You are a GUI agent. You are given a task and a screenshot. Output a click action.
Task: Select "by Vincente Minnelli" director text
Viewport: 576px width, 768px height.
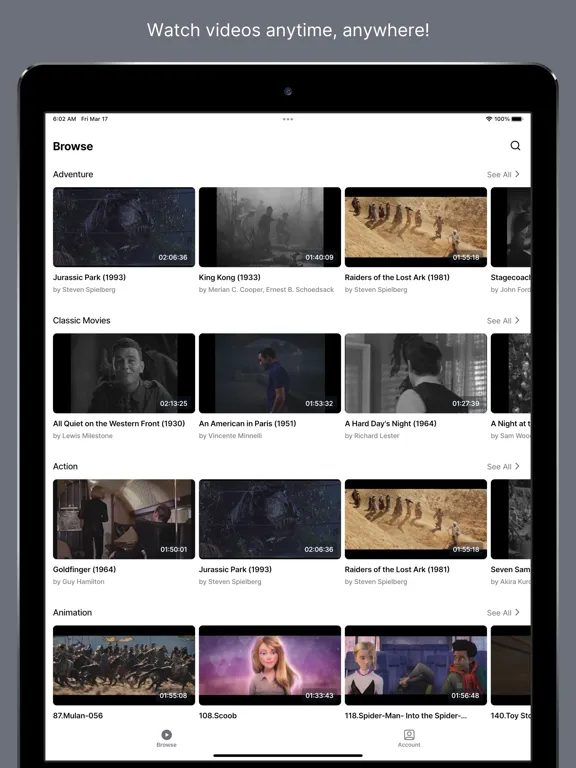click(x=230, y=435)
